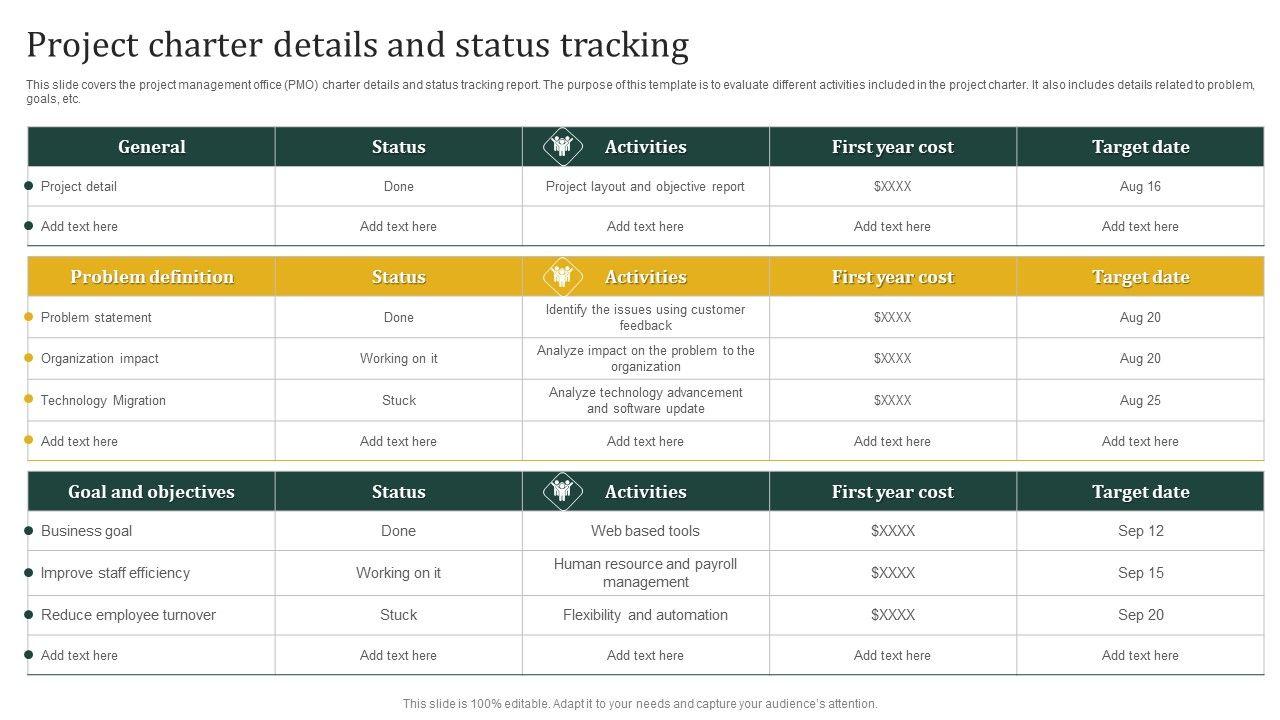Select the Human resource and payroll management cell
Image resolution: width=1280 pixels, height=720 pixels.
[x=645, y=573]
